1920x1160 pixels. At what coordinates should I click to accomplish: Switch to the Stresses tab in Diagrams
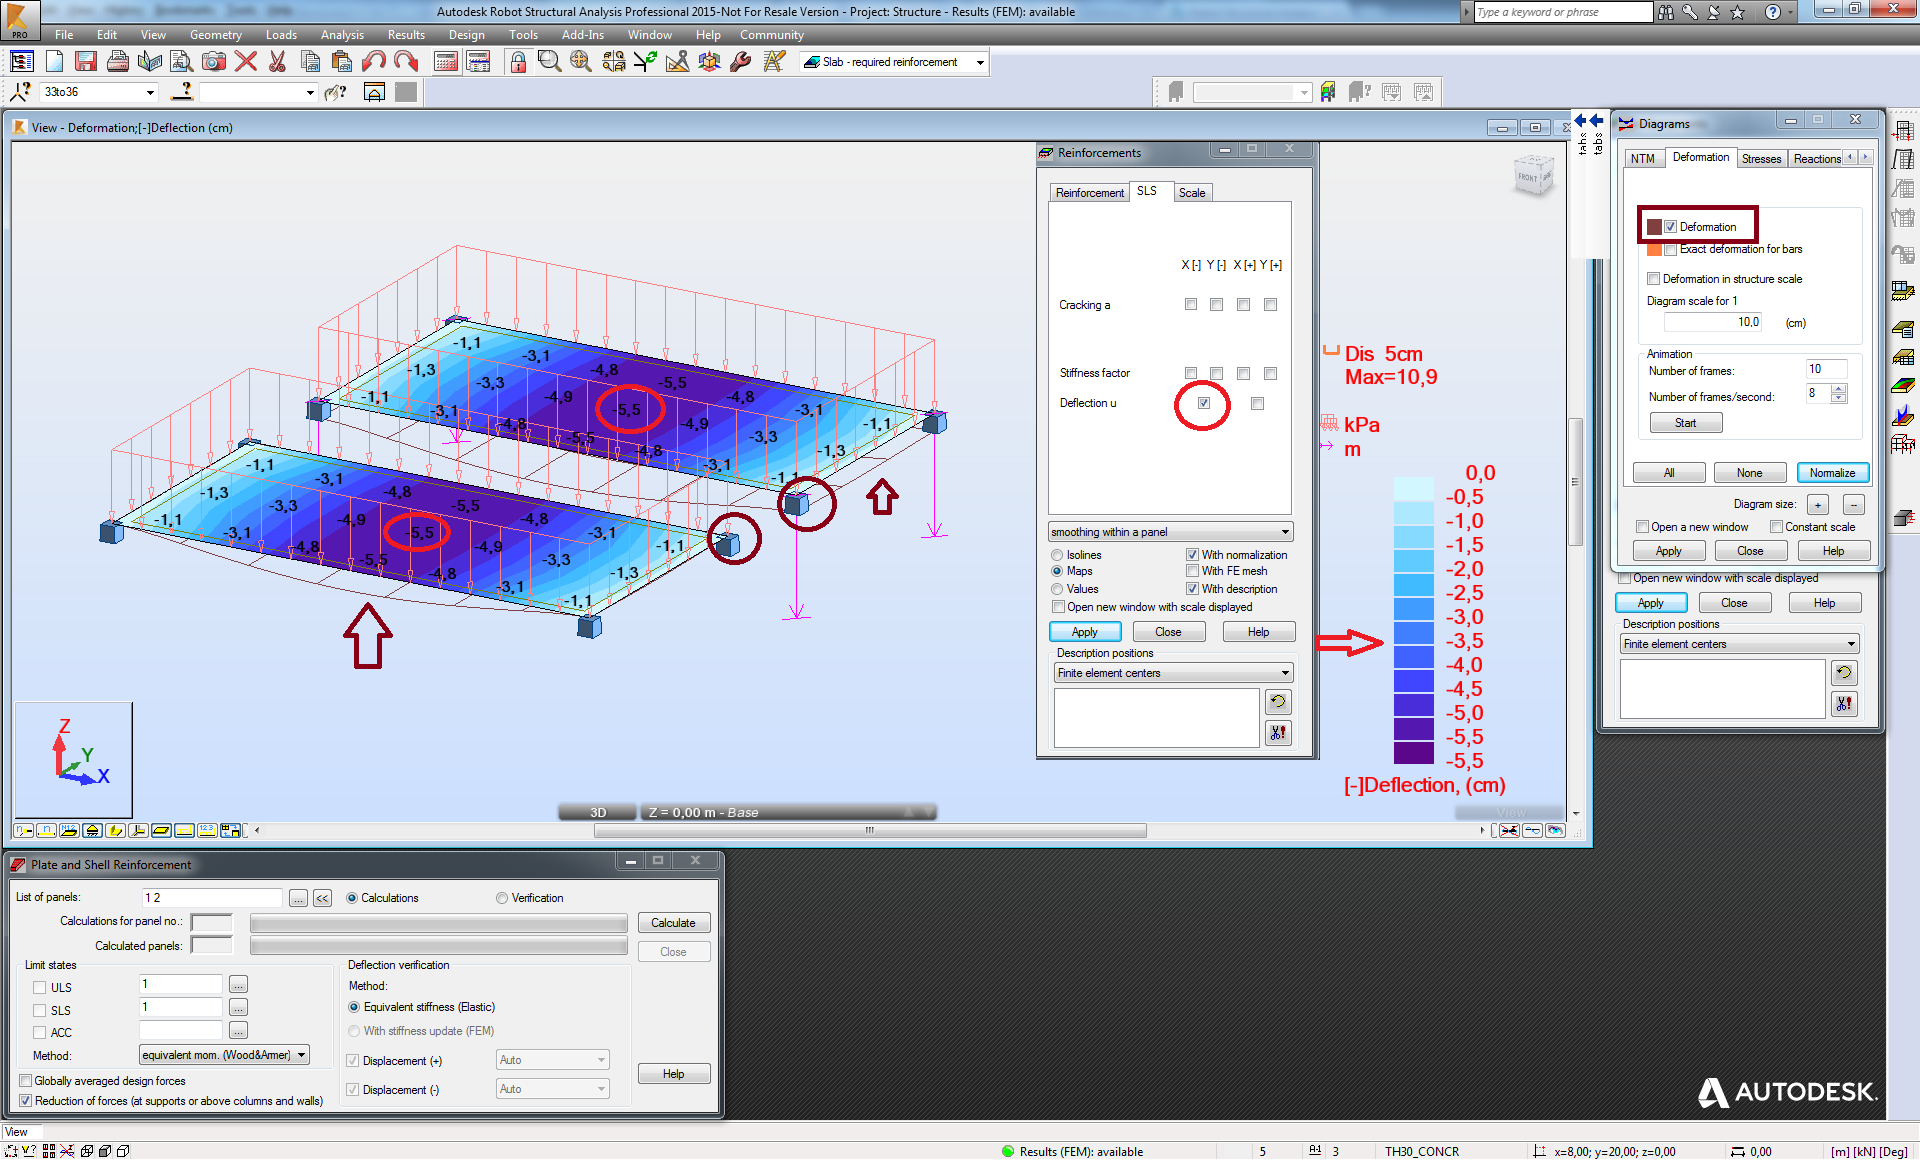pyautogui.click(x=1760, y=159)
